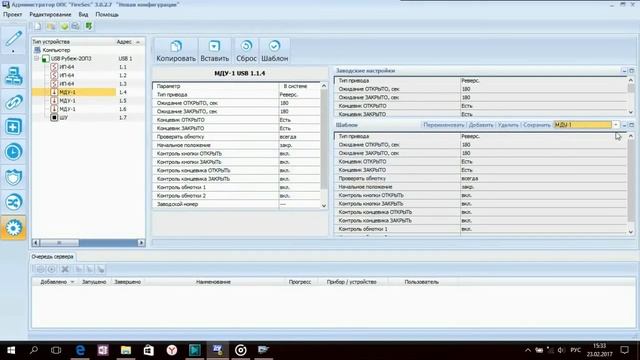Click Сохранить in the template panel
Image resolution: width=640 pixels, height=360 pixels.
click(x=537, y=125)
